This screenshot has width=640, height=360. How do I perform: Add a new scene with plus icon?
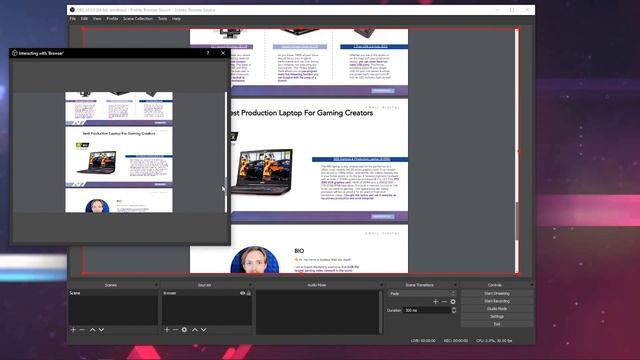point(73,330)
